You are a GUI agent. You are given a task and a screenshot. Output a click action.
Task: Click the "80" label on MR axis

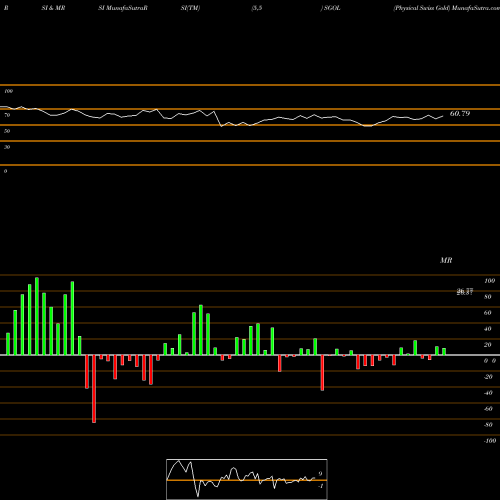point(488,297)
